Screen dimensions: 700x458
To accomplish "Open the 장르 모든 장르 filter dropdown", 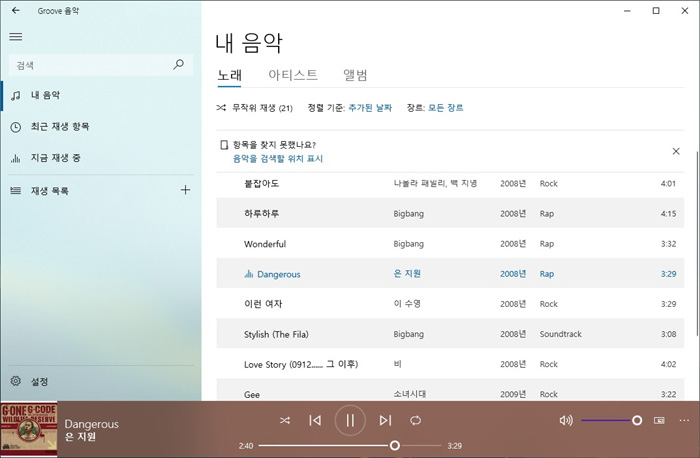I will point(445,108).
